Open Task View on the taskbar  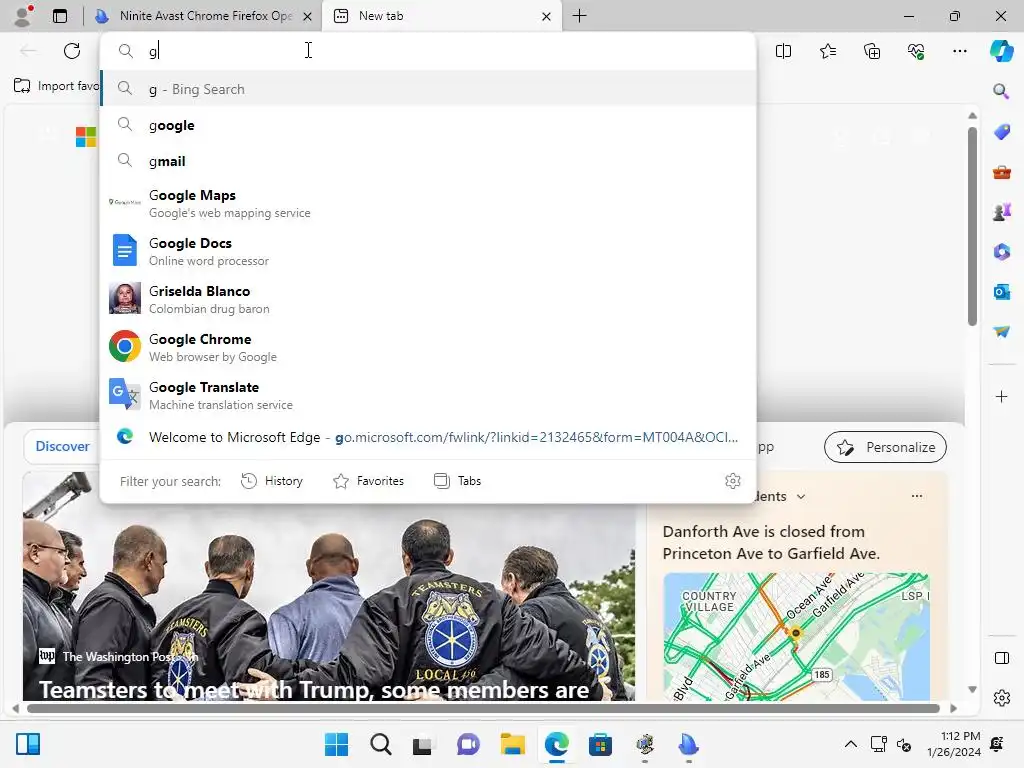[423, 744]
